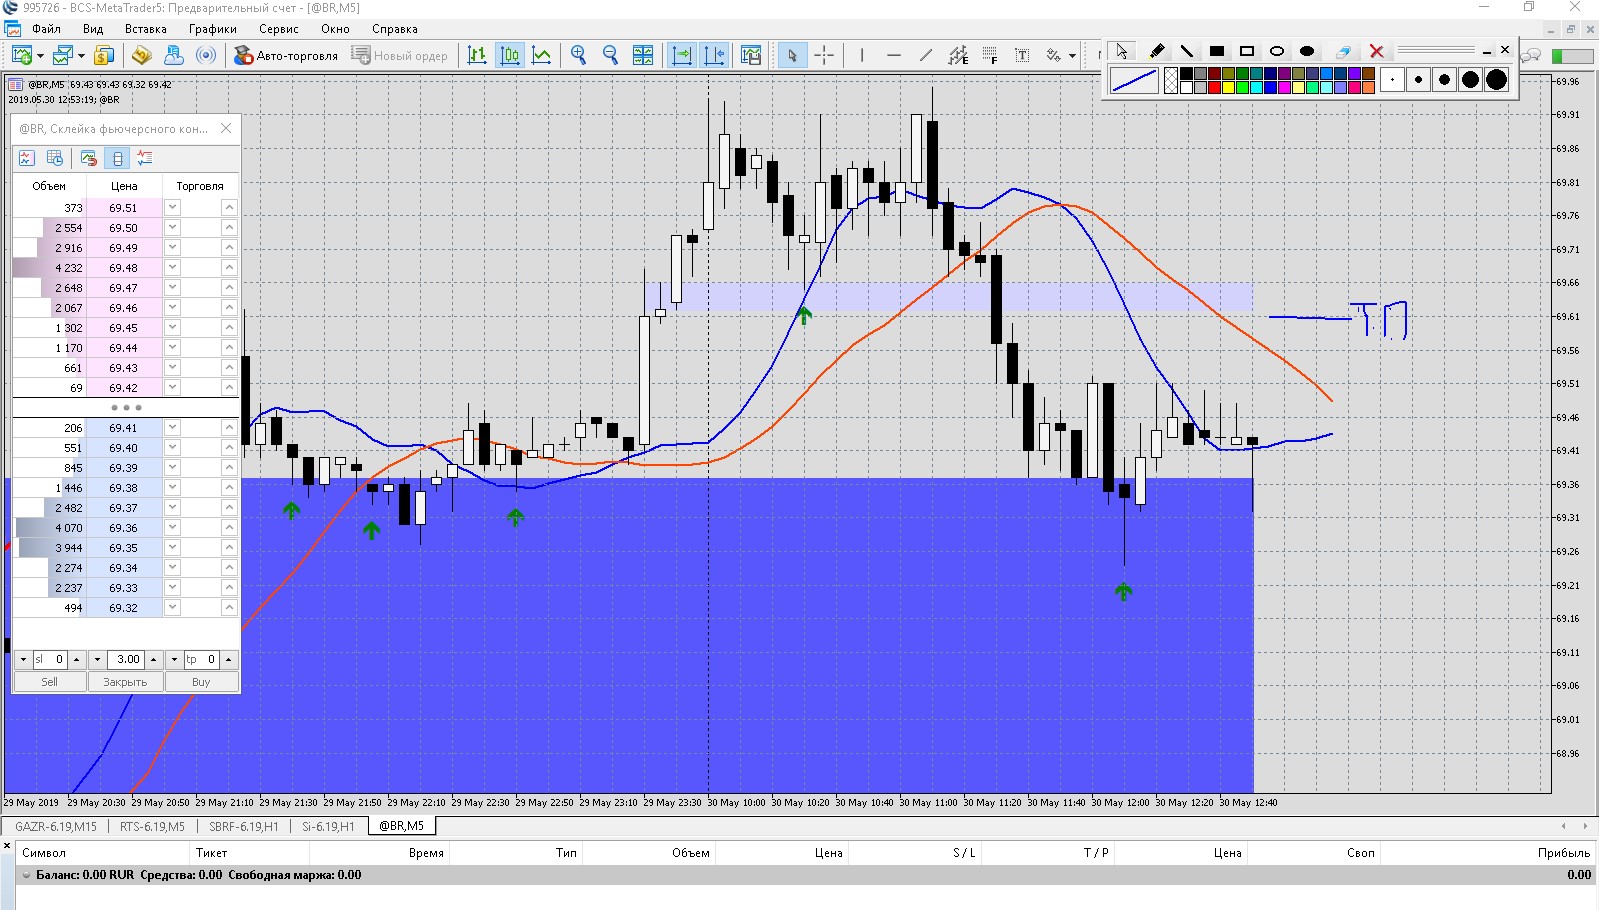This screenshot has height=910, width=1599.
Task: Tile chart windows using grid icon
Action: click(643, 55)
